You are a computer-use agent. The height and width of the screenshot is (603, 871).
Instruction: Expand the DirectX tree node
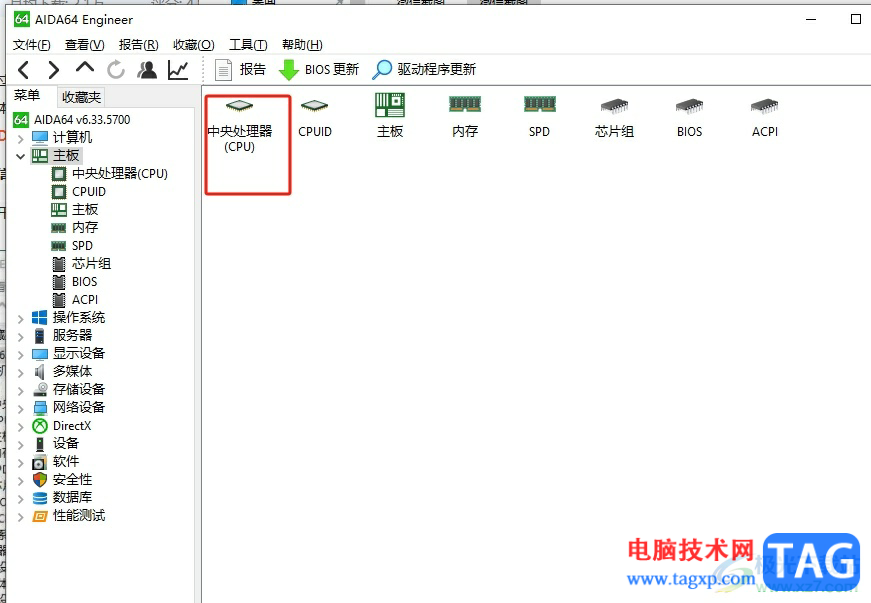(x=21, y=426)
